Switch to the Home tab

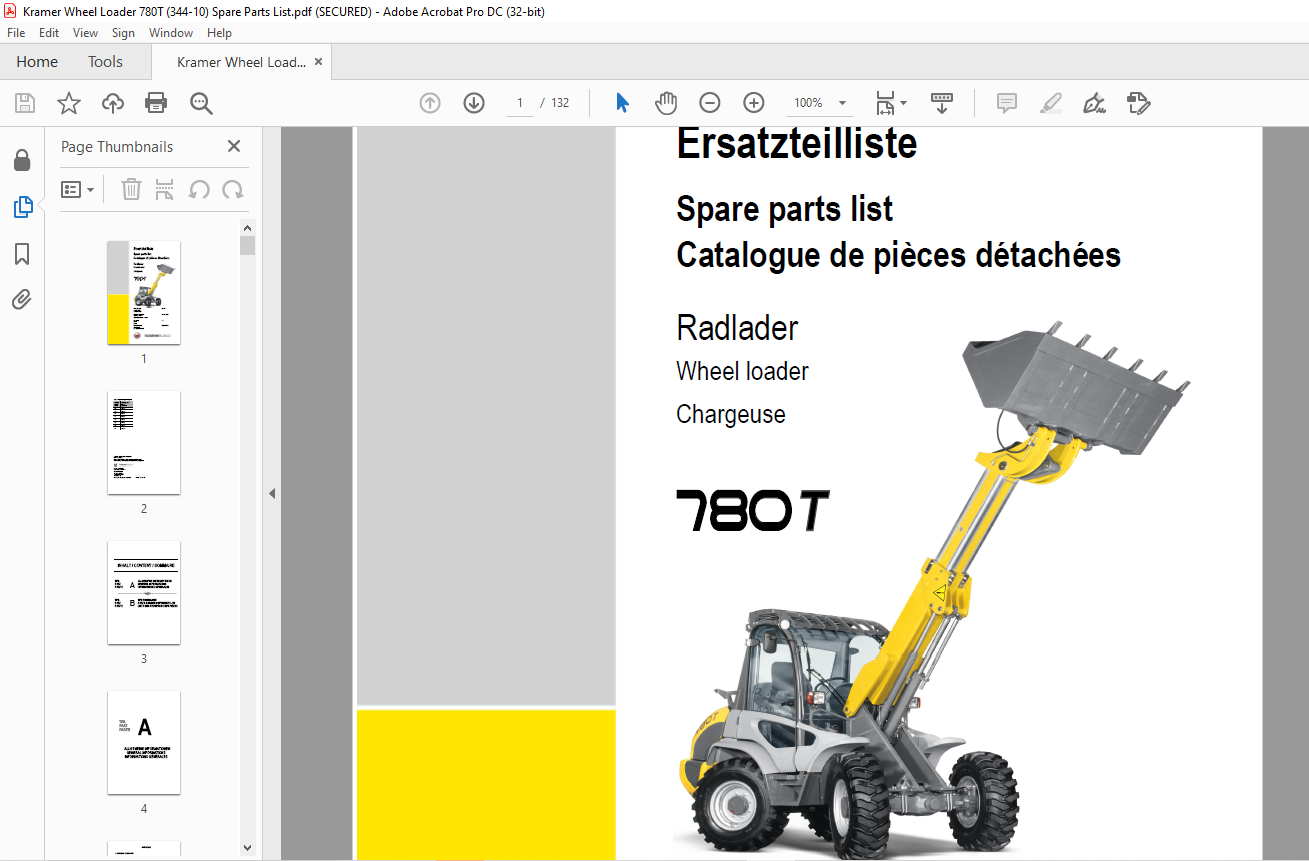37,62
